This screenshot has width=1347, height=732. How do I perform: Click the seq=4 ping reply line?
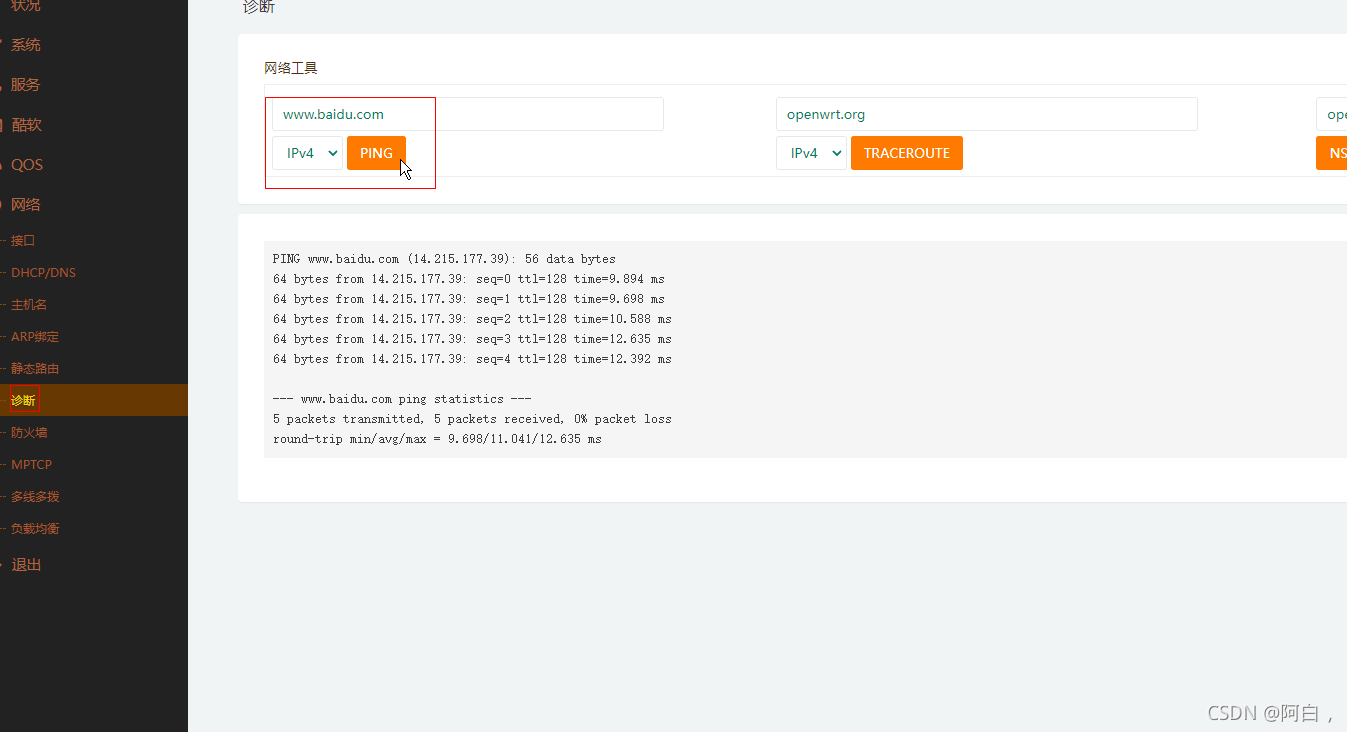[472, 359]
